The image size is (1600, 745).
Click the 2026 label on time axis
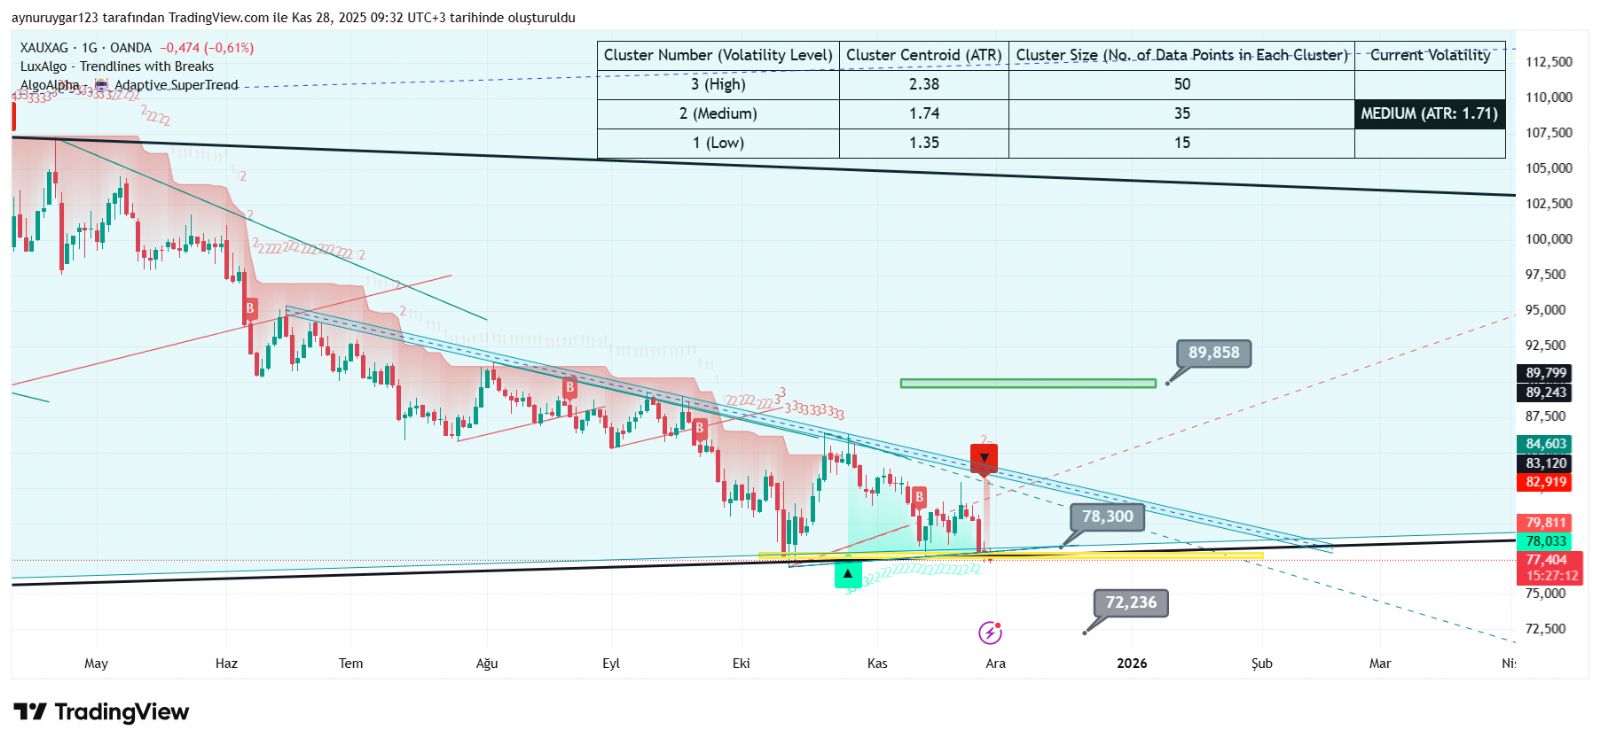click(1131, 663)
